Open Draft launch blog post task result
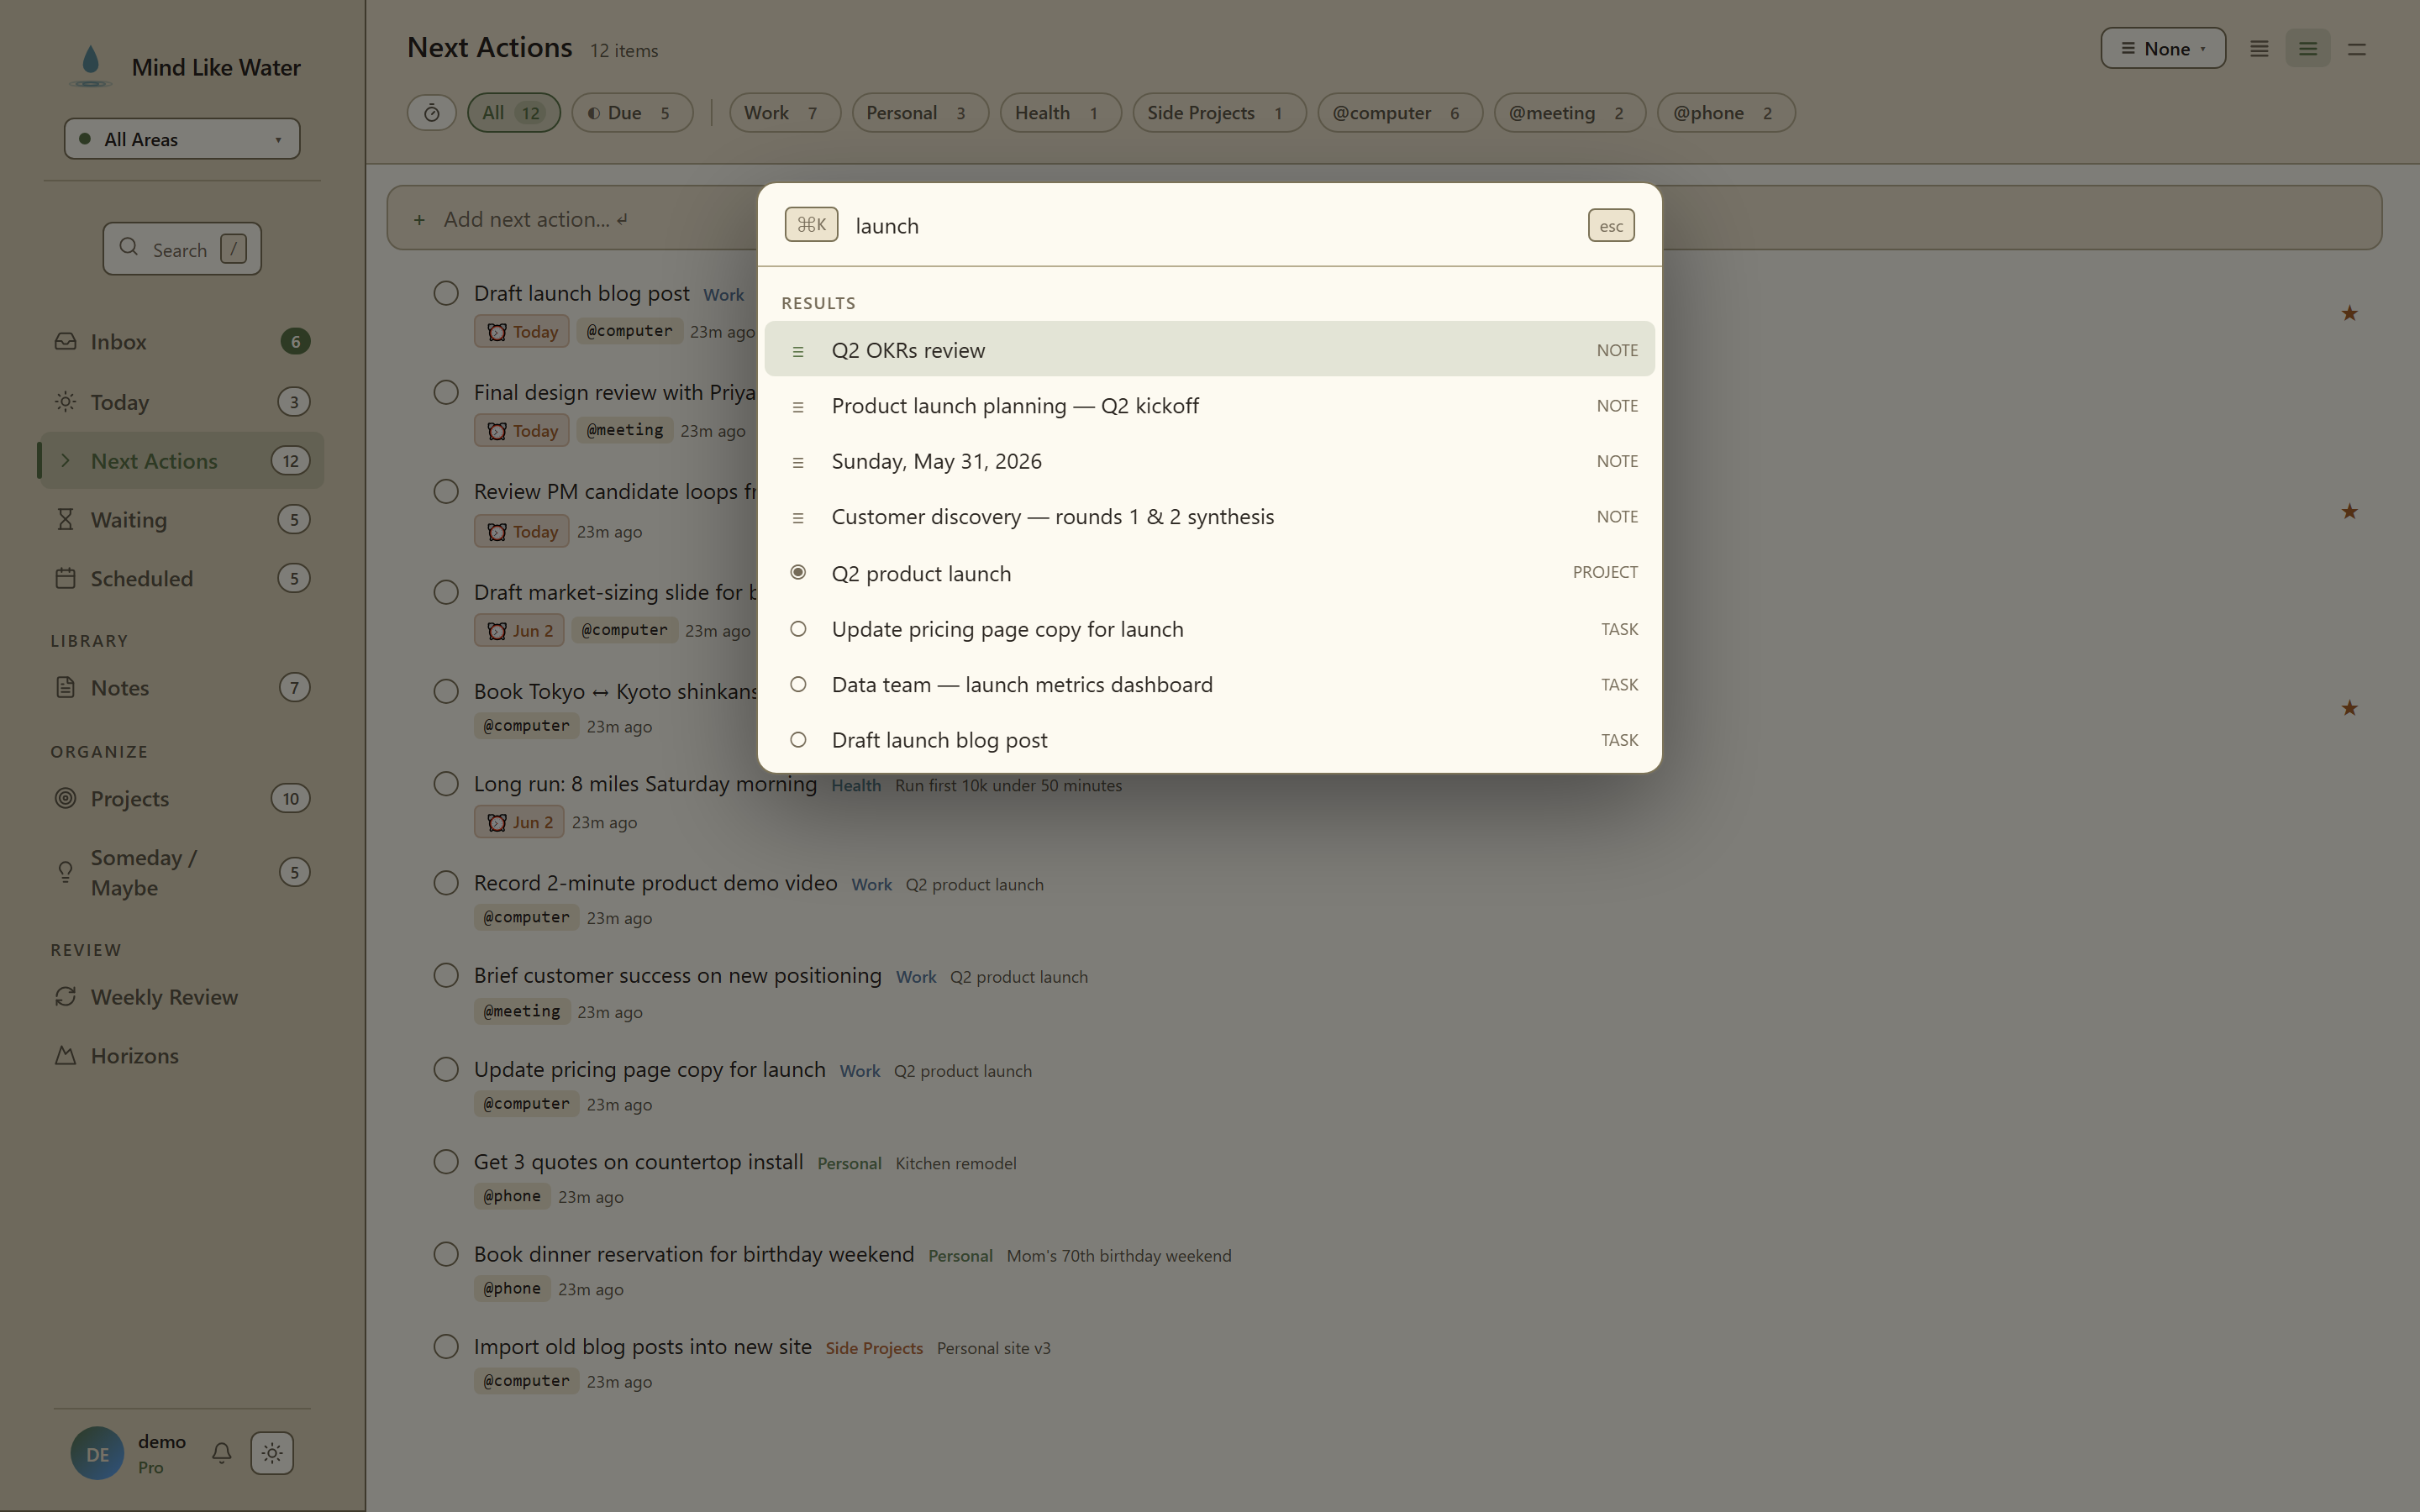 [1210, 740]
